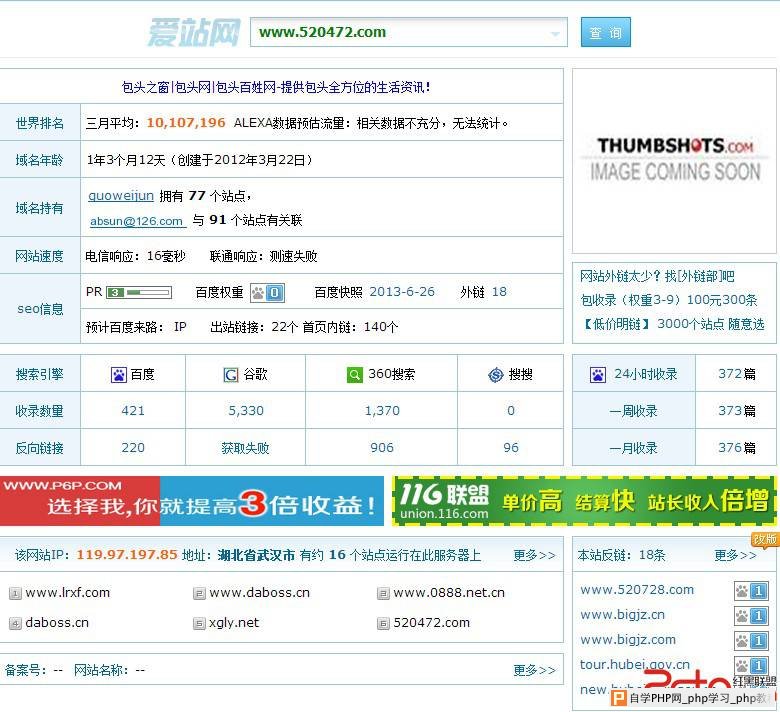Open the www.bigjz.cn backlink

(x=622, y=614)
